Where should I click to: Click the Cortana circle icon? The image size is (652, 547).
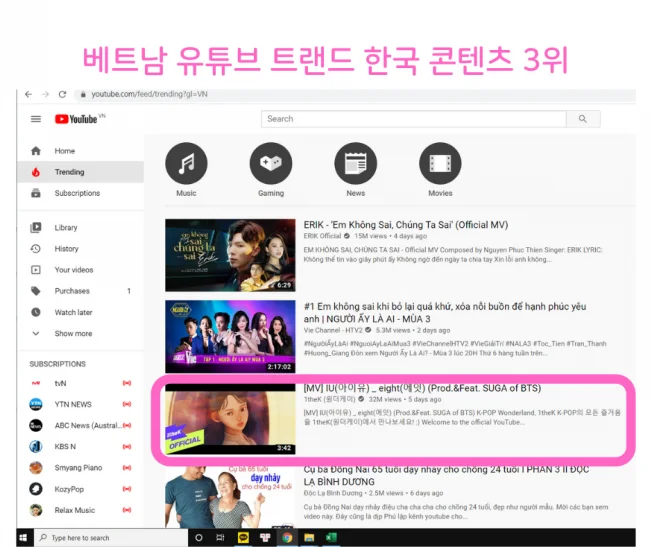coord(199,537)
